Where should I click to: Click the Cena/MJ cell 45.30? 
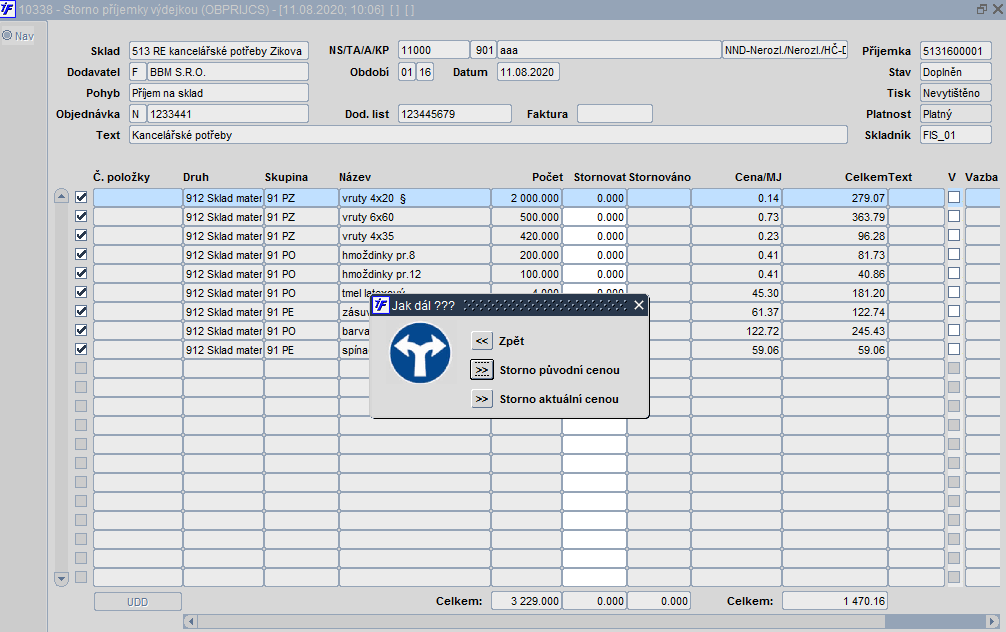coord(736,293)
